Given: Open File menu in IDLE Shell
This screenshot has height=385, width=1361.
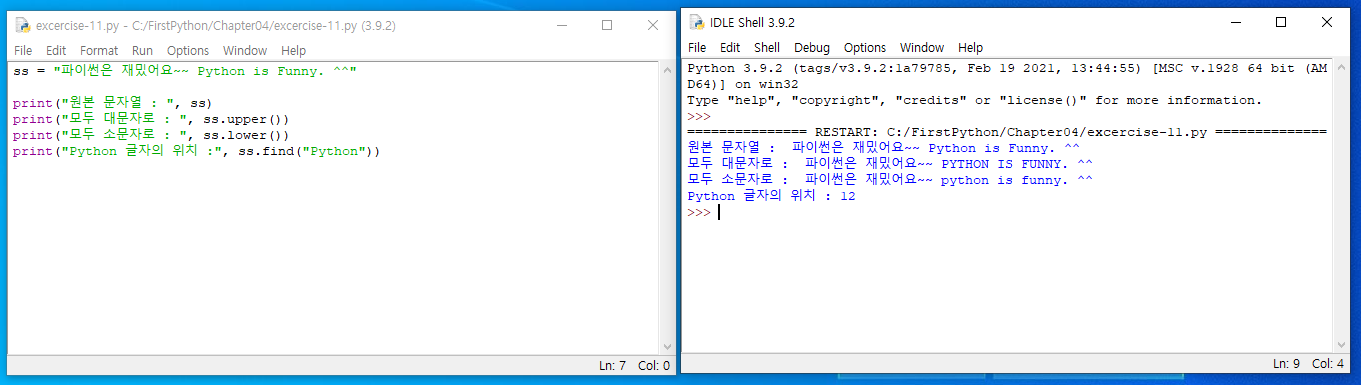Looking at the screenshot, I should click(697, 47).
